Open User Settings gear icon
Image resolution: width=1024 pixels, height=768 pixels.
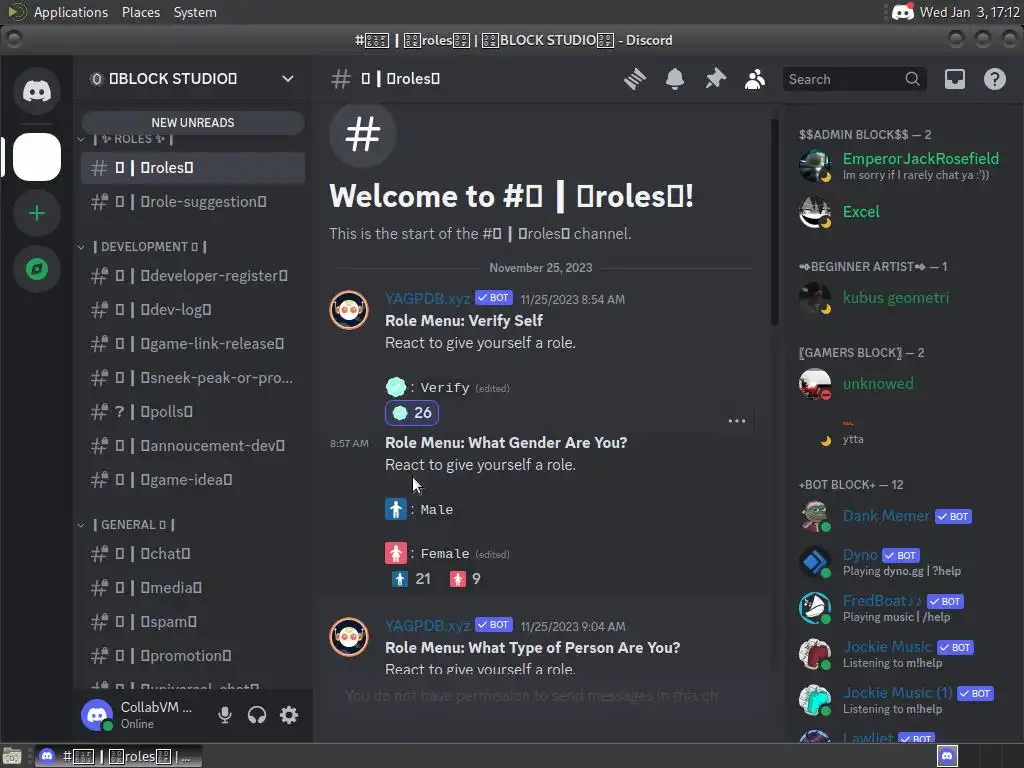coord(289,715)
